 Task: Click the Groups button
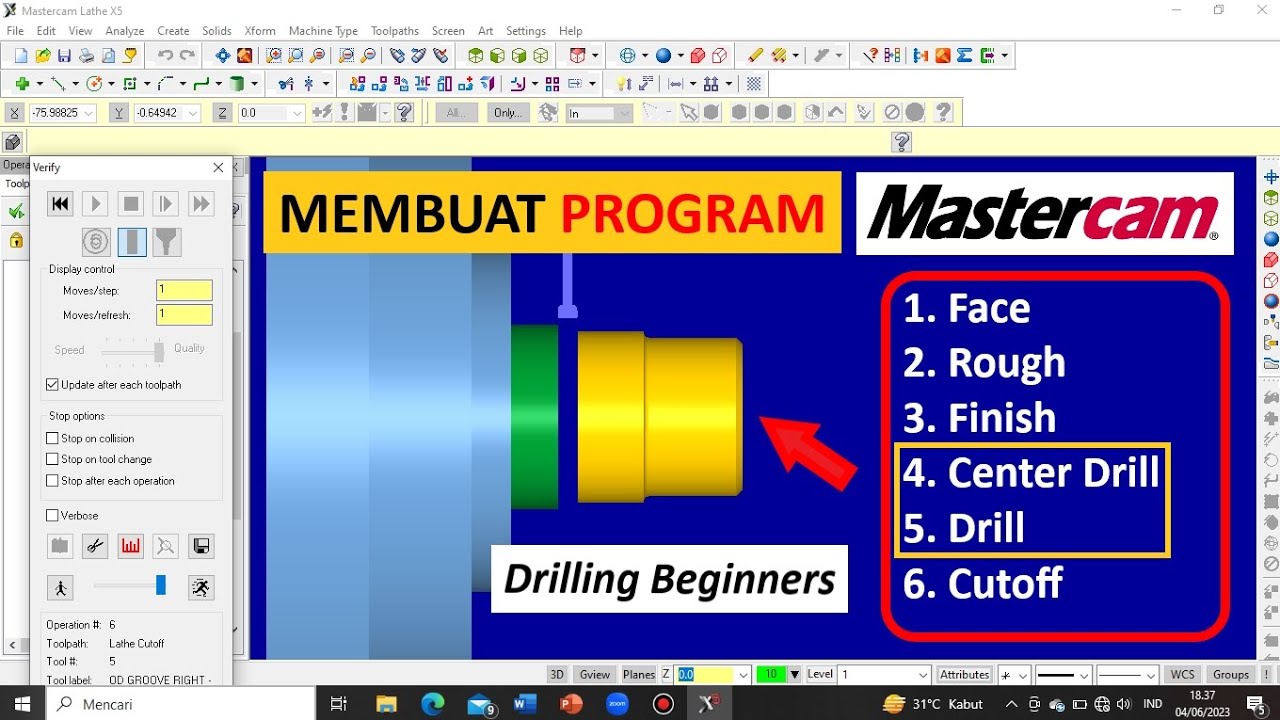click(x=1231, y=675)
